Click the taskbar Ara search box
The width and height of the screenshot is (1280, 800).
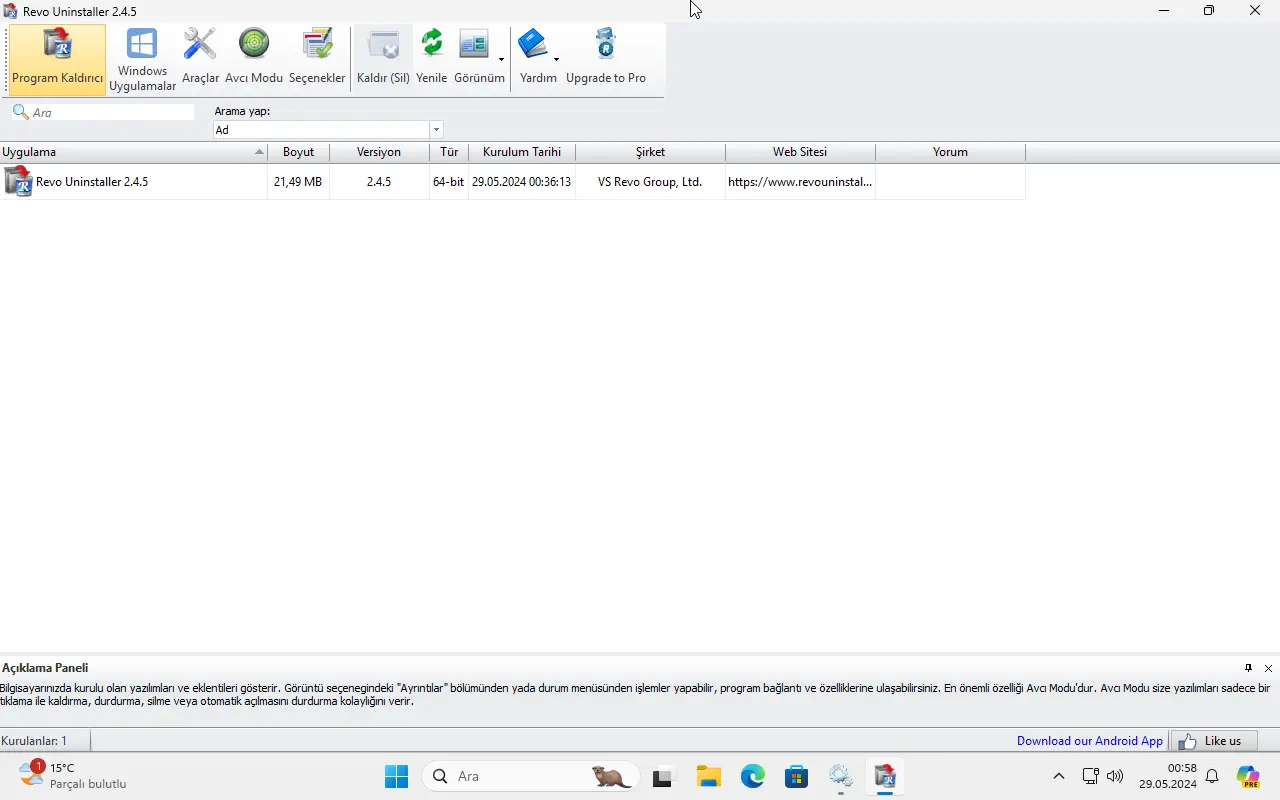(x=530, y=776)
